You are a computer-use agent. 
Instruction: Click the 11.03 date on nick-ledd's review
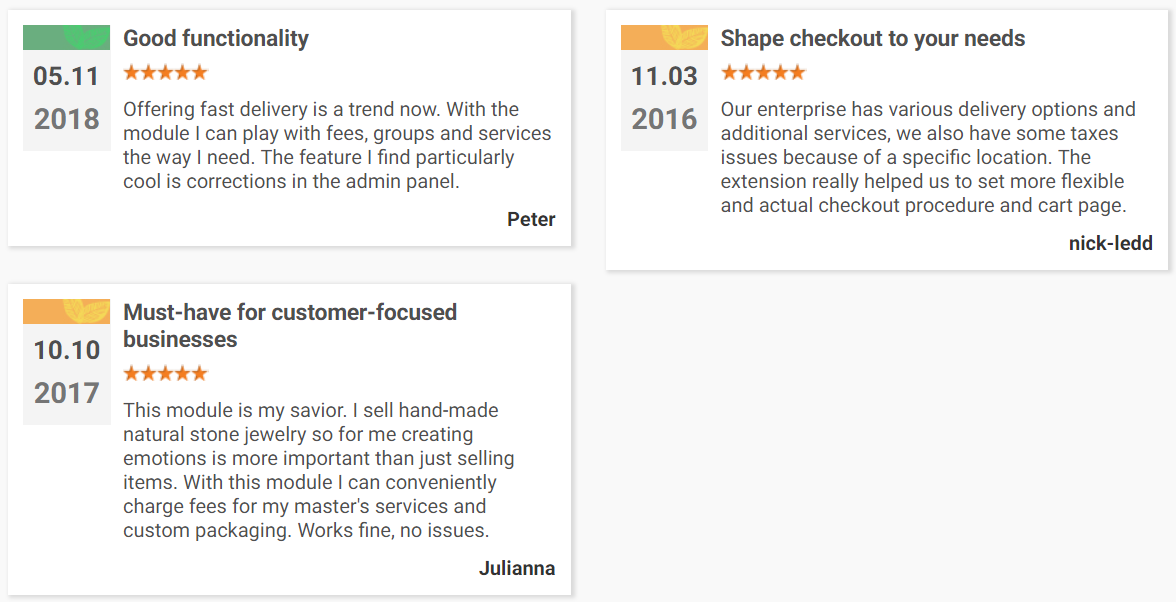pos(664,76)
